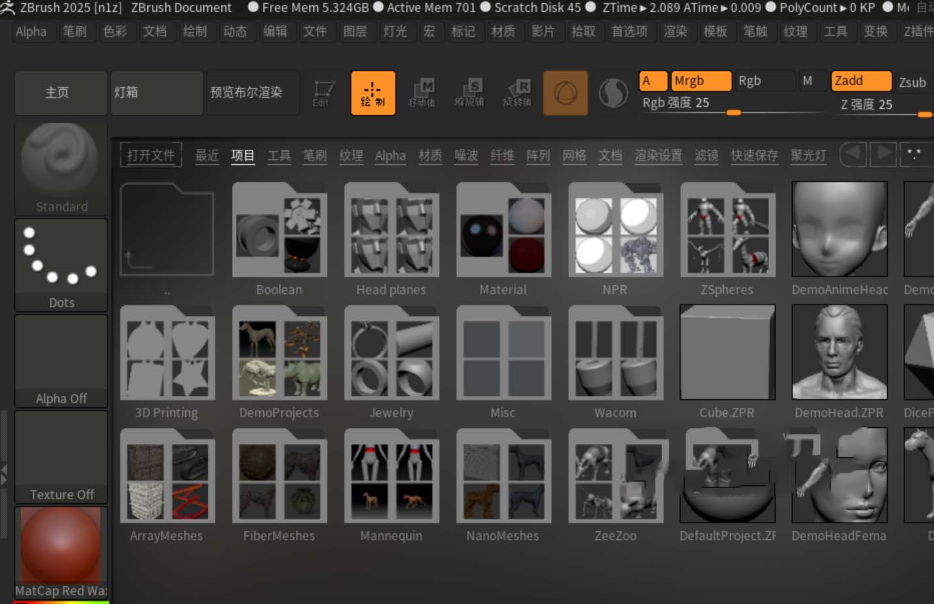Open the Misc folder
The height and width of the screenshot is (604, 934).
[503, 362]
